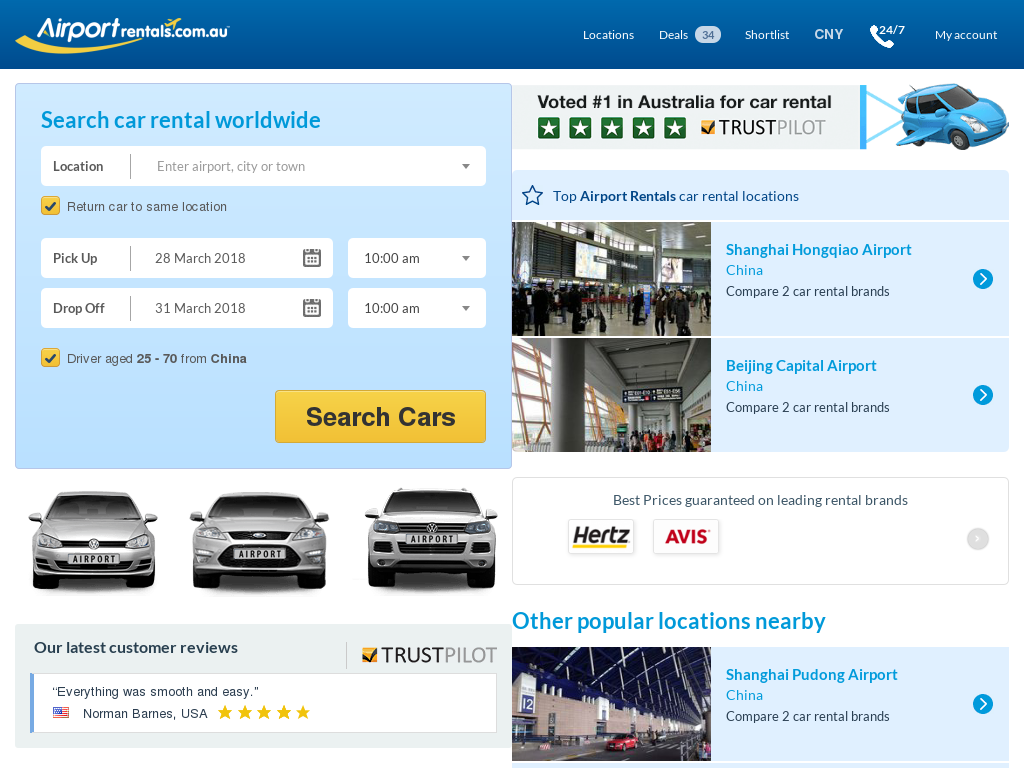Click the arrow icon for Shanghai Hongqiao Airport
The height and width of the screenshot is (768, 1024).
982,279
